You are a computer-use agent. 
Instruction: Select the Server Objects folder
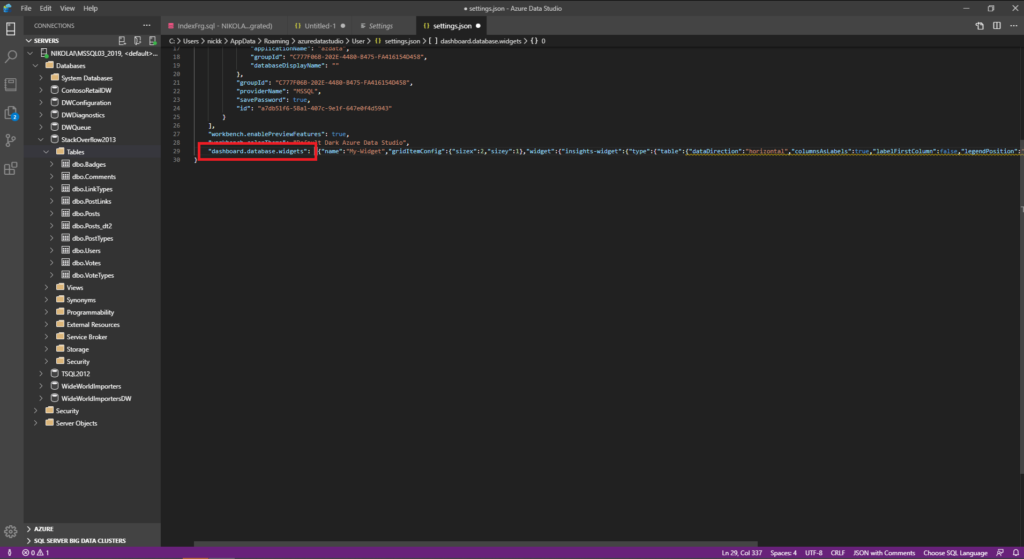[76, 423]
